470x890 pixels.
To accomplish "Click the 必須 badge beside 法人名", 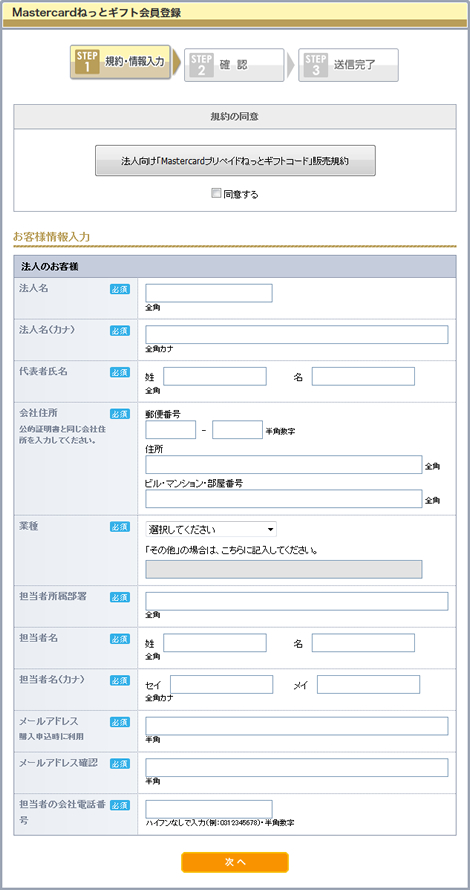I will (120, 289).
